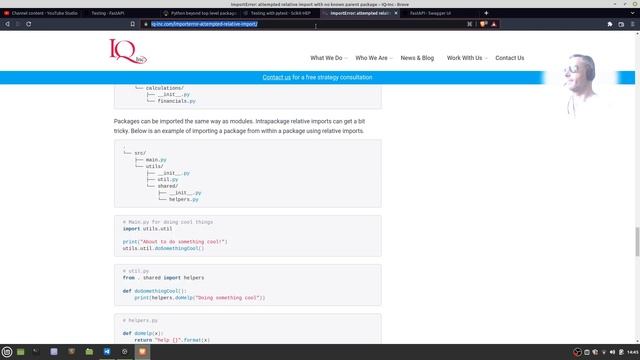Switch to VS Code in the taskbar

(107, 351)
